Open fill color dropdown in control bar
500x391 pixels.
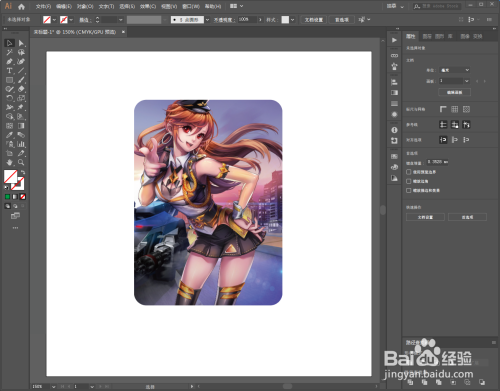[54, 20]
